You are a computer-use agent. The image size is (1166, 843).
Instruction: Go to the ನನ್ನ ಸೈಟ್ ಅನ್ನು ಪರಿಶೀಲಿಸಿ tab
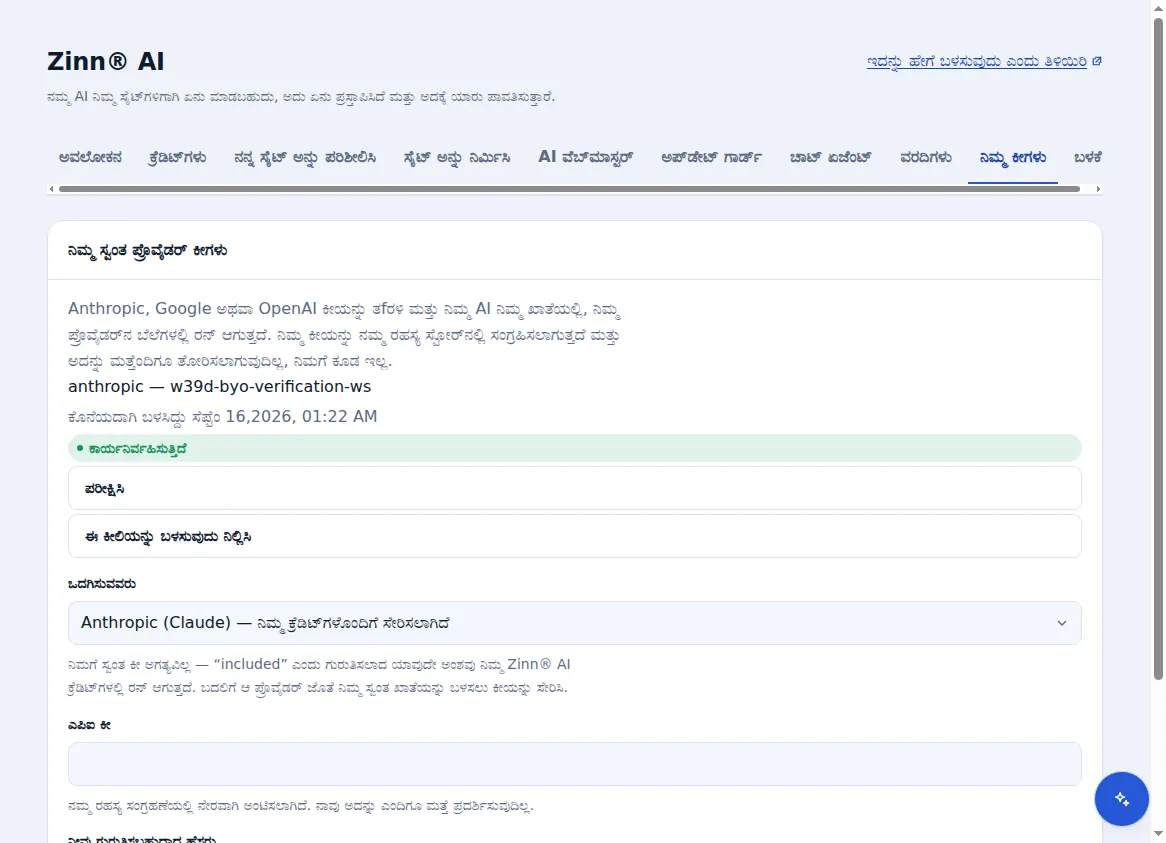coord(305,158)
